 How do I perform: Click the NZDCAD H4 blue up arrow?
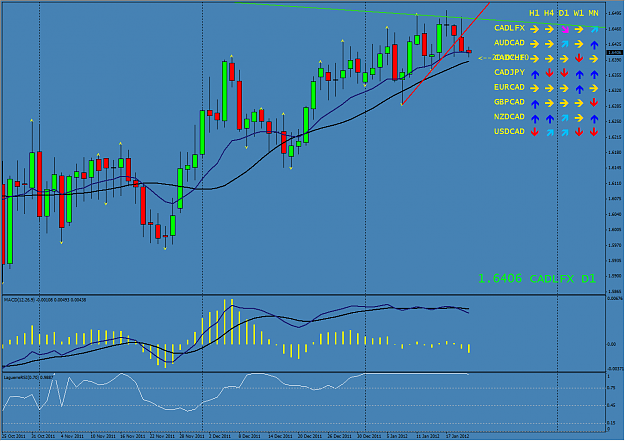[549, 118]
